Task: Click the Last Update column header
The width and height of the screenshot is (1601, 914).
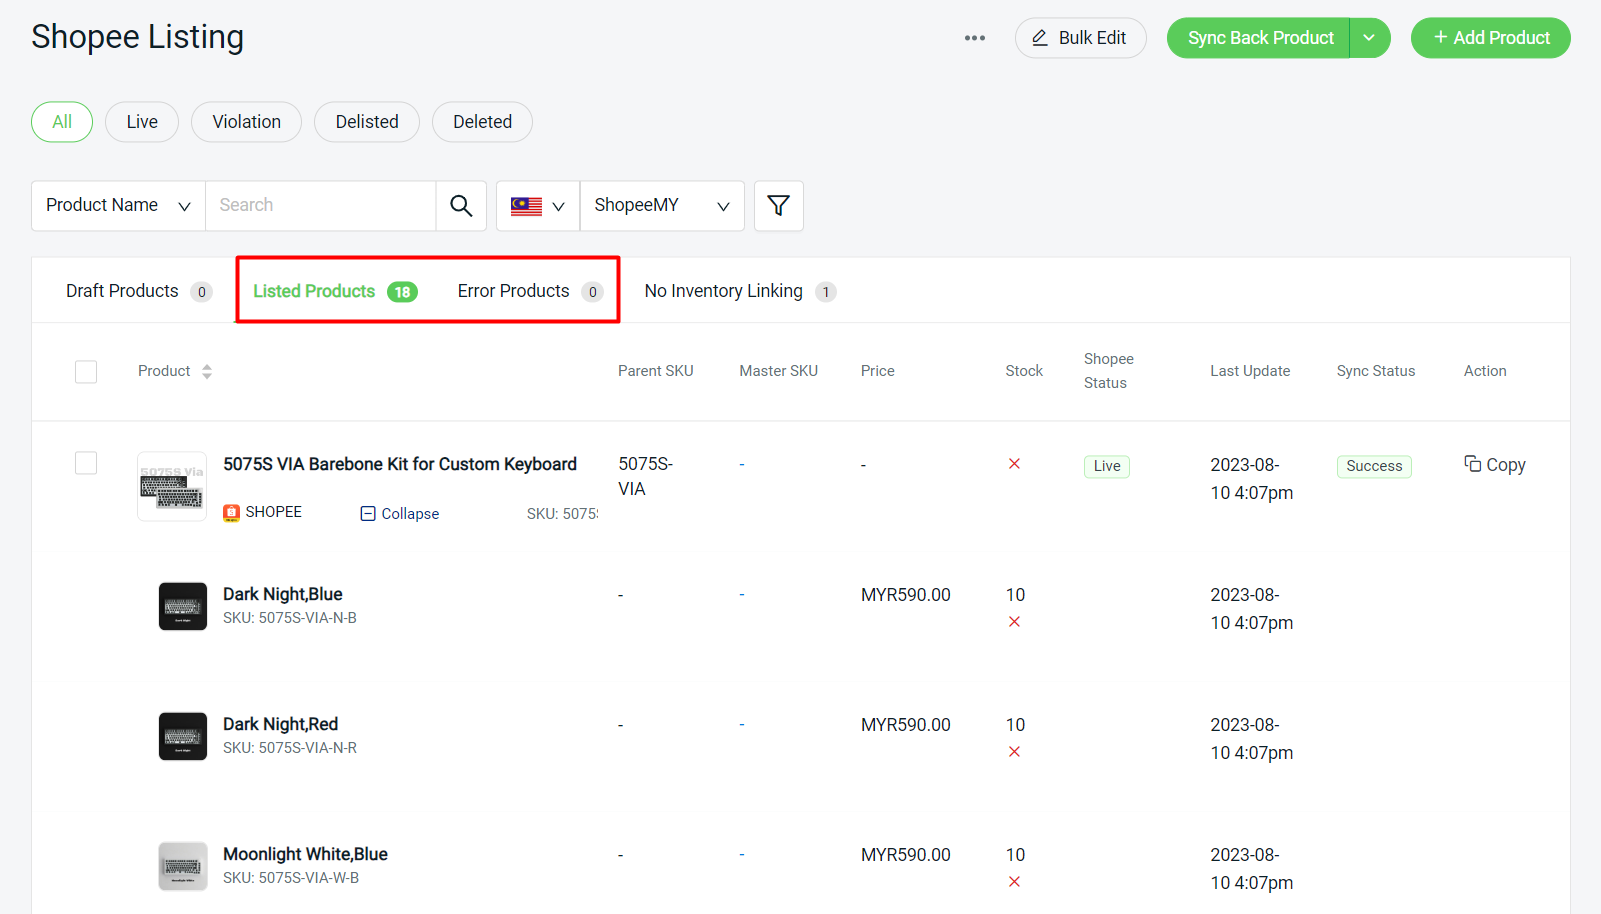Action: coord(1250,371)
